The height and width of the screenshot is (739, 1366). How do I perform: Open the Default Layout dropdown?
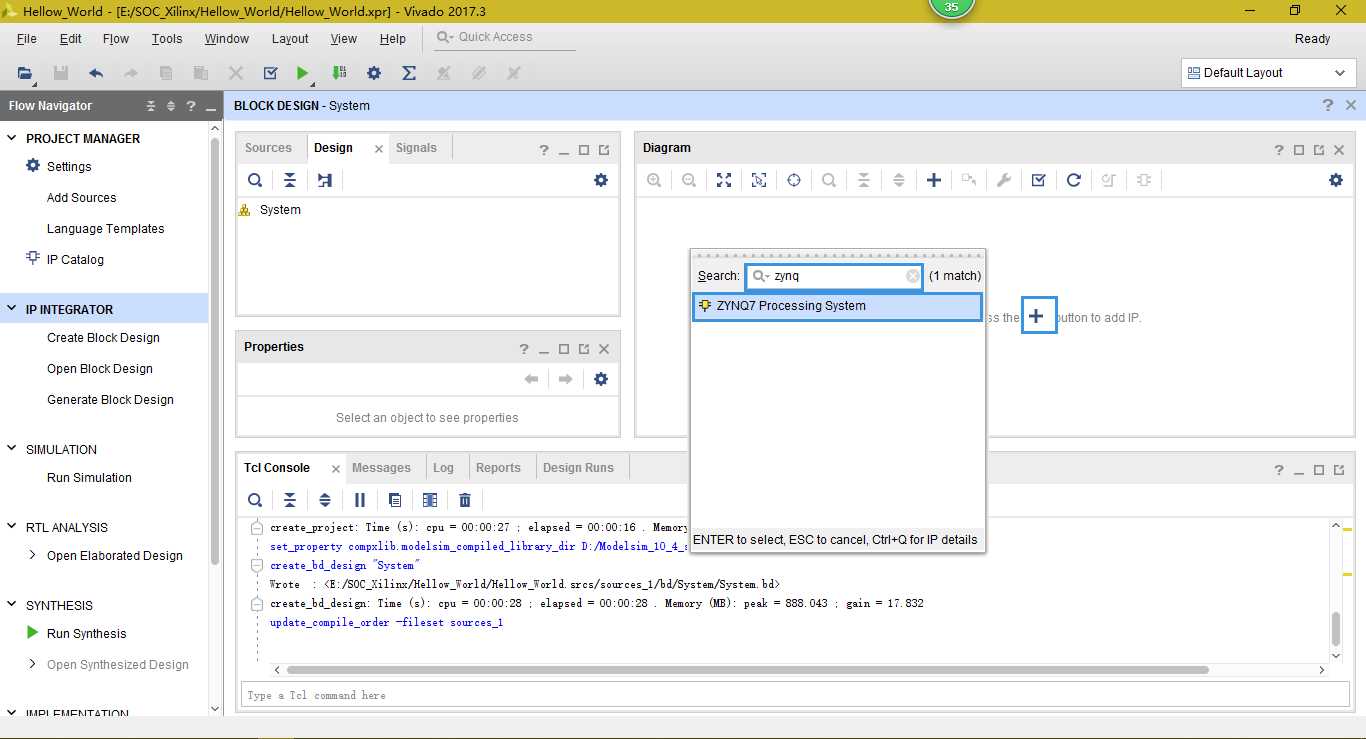[x=1268, y=73]
